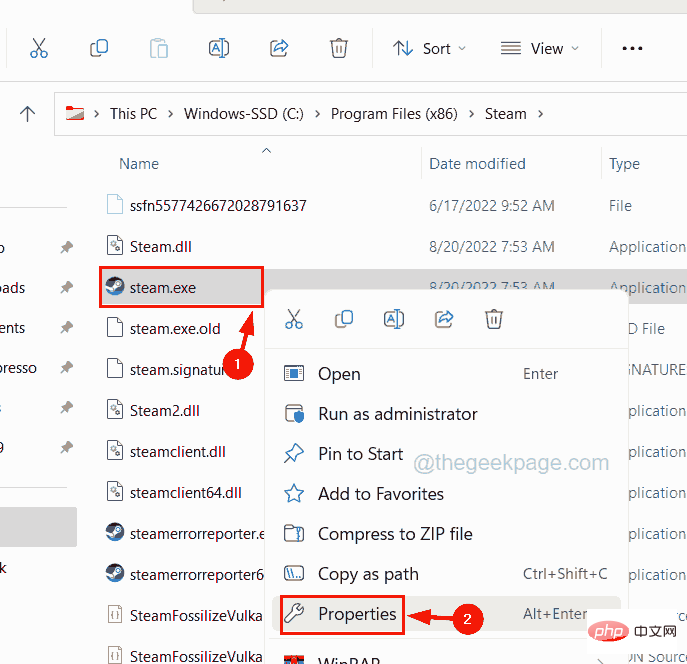The image size is (687, 664).
Task: Sort by the Type column header
Action: tap(624, 164)
